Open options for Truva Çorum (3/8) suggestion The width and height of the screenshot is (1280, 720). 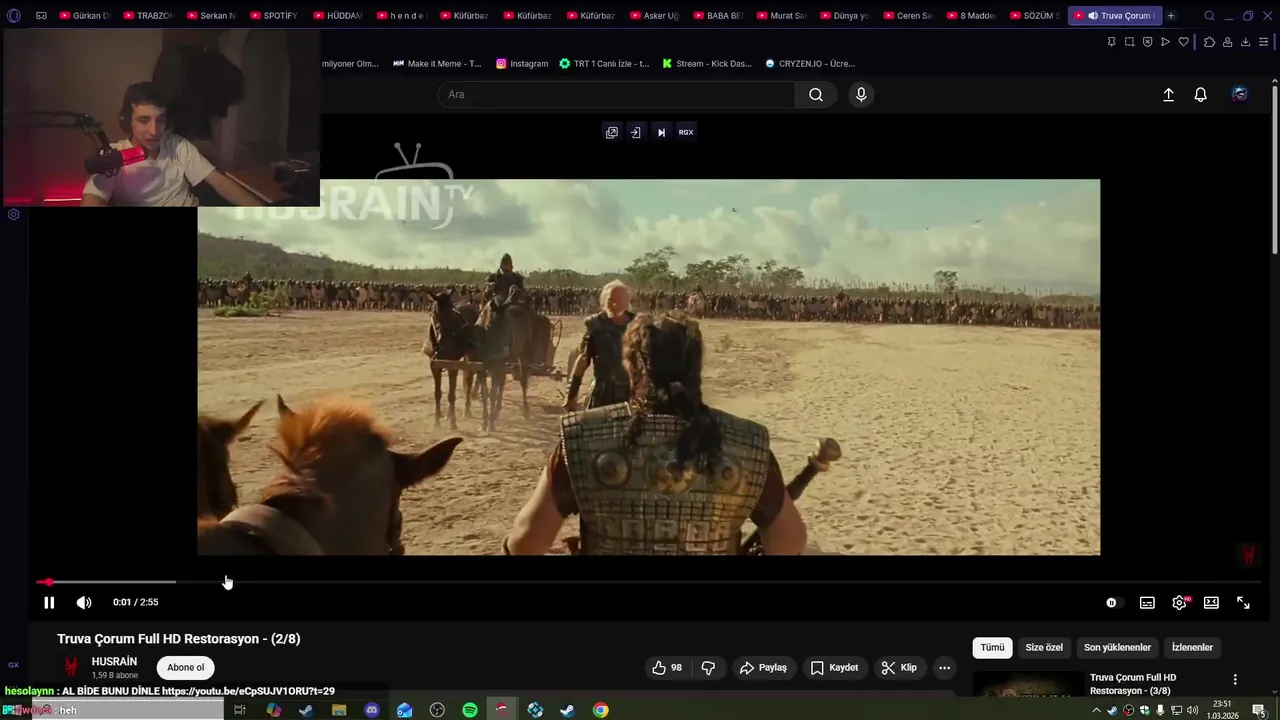[1235, 680]
